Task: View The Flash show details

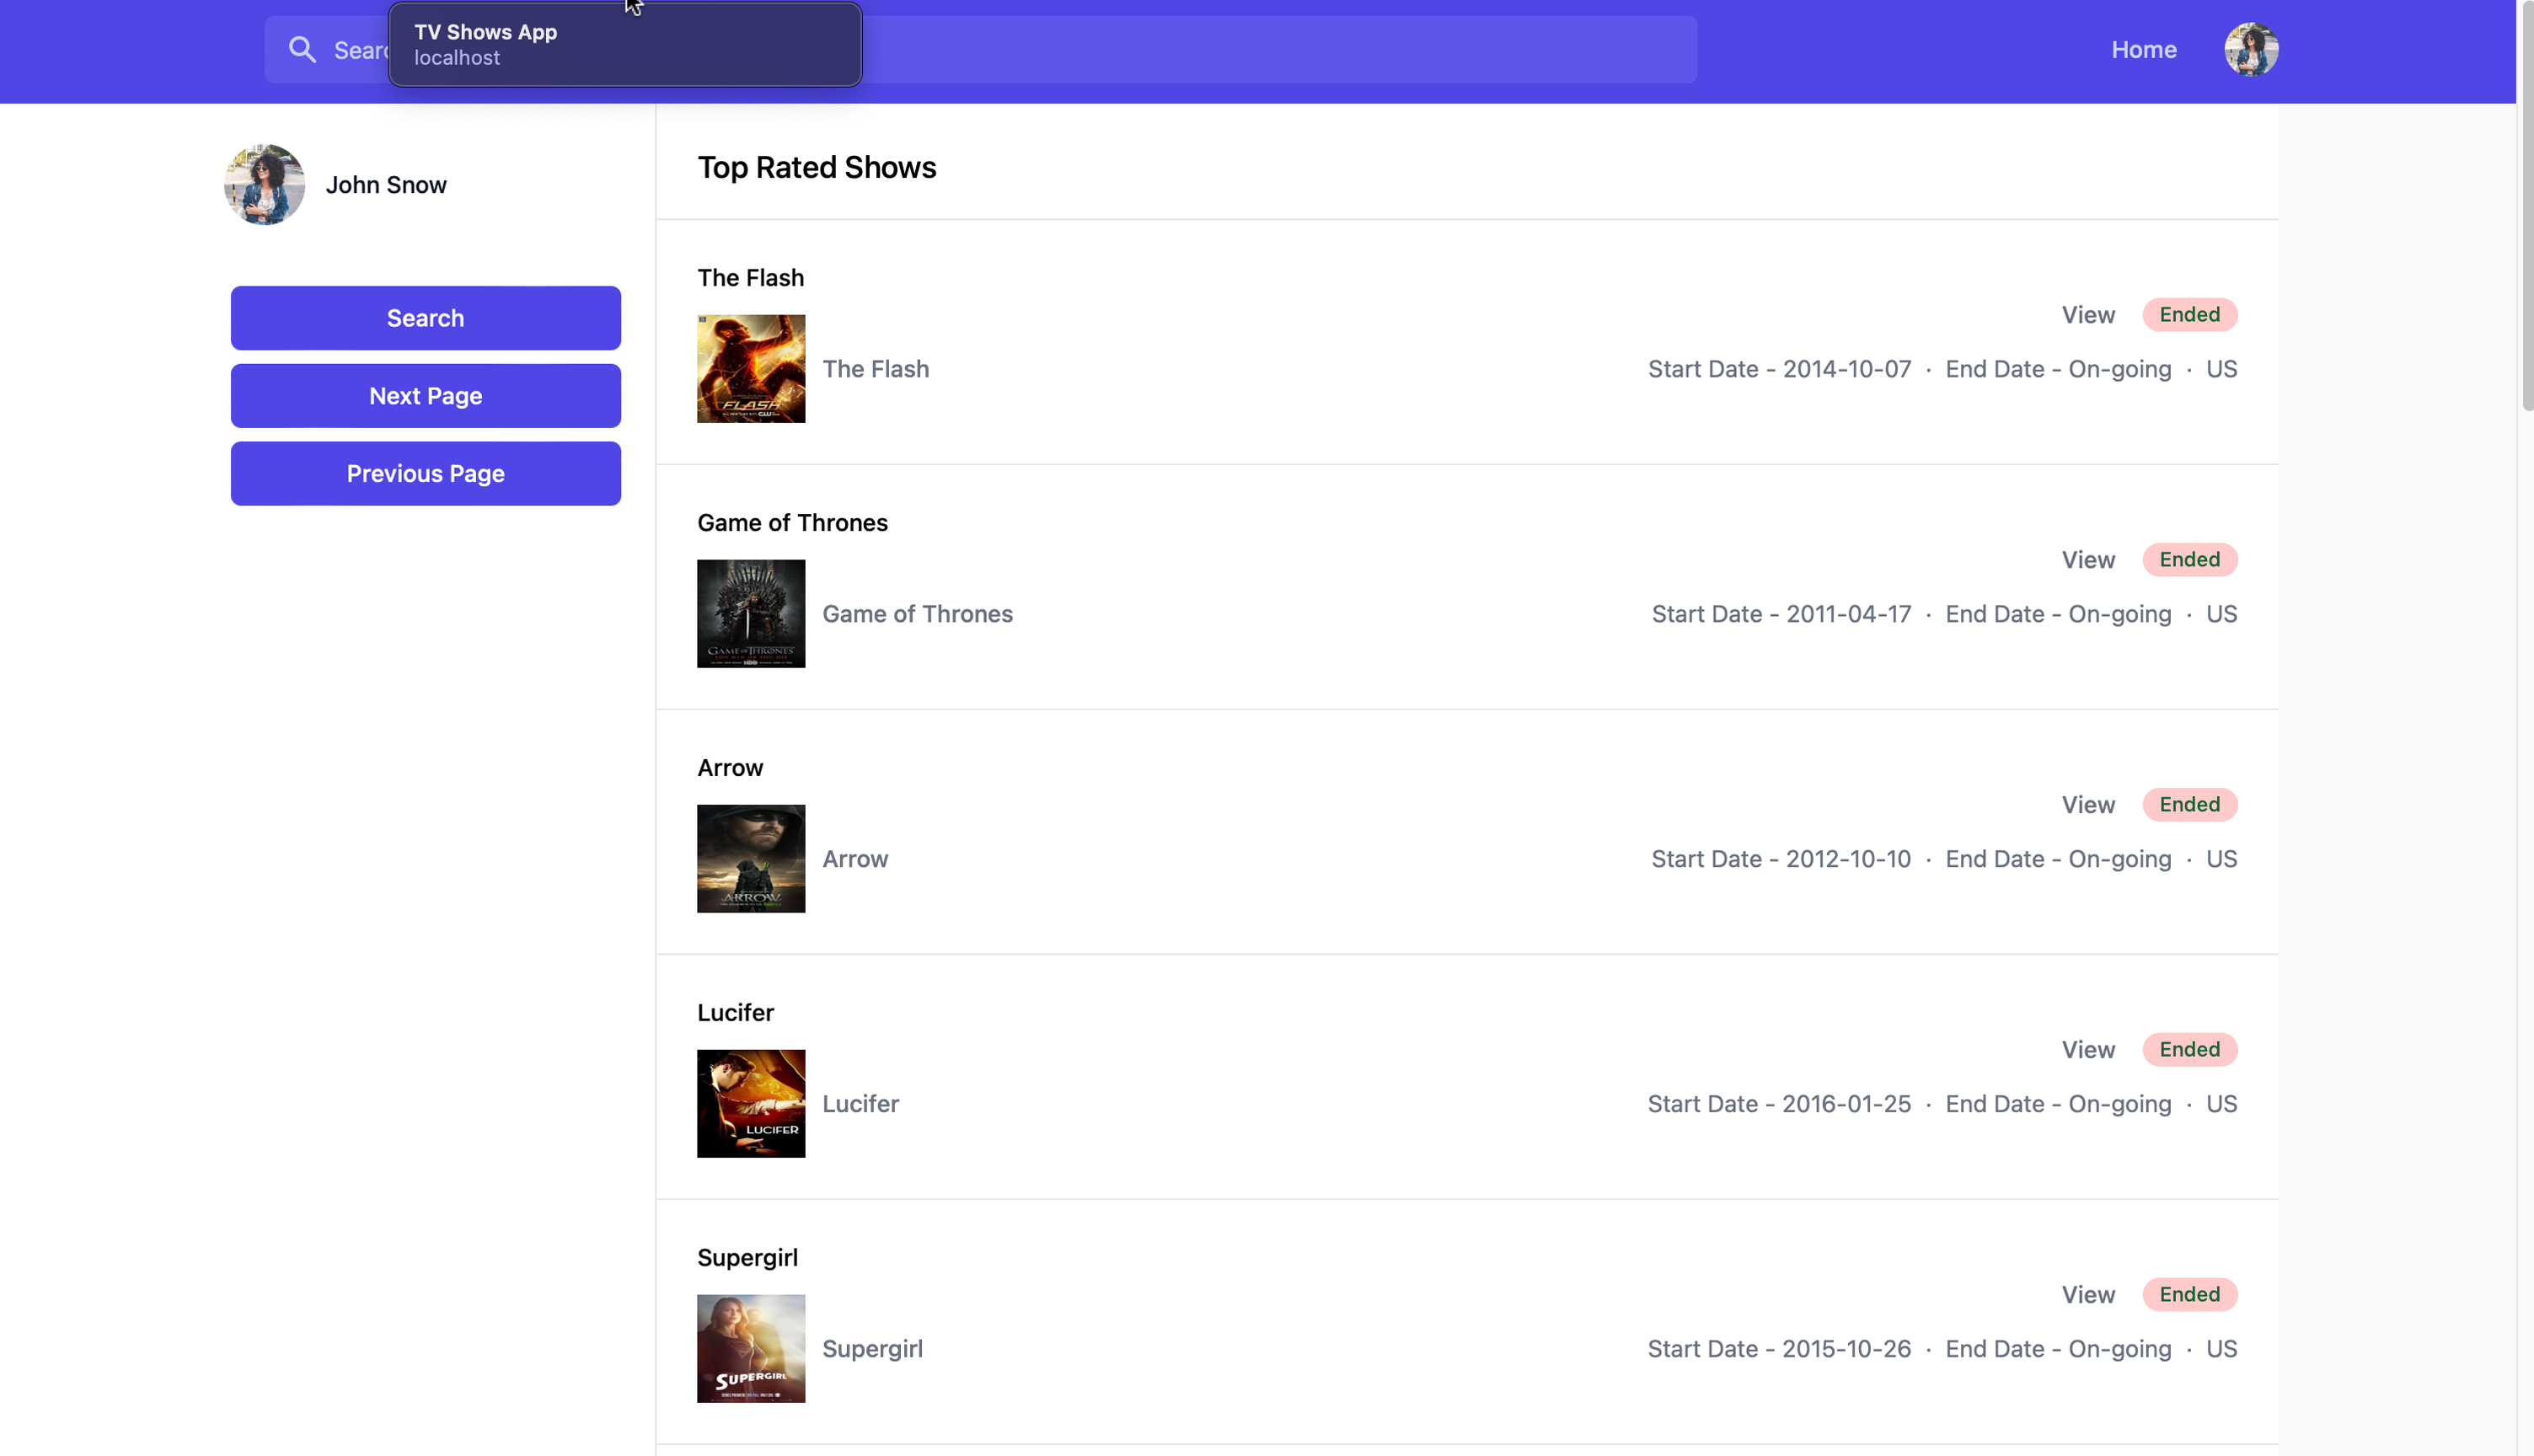Action: [2087, 315]
